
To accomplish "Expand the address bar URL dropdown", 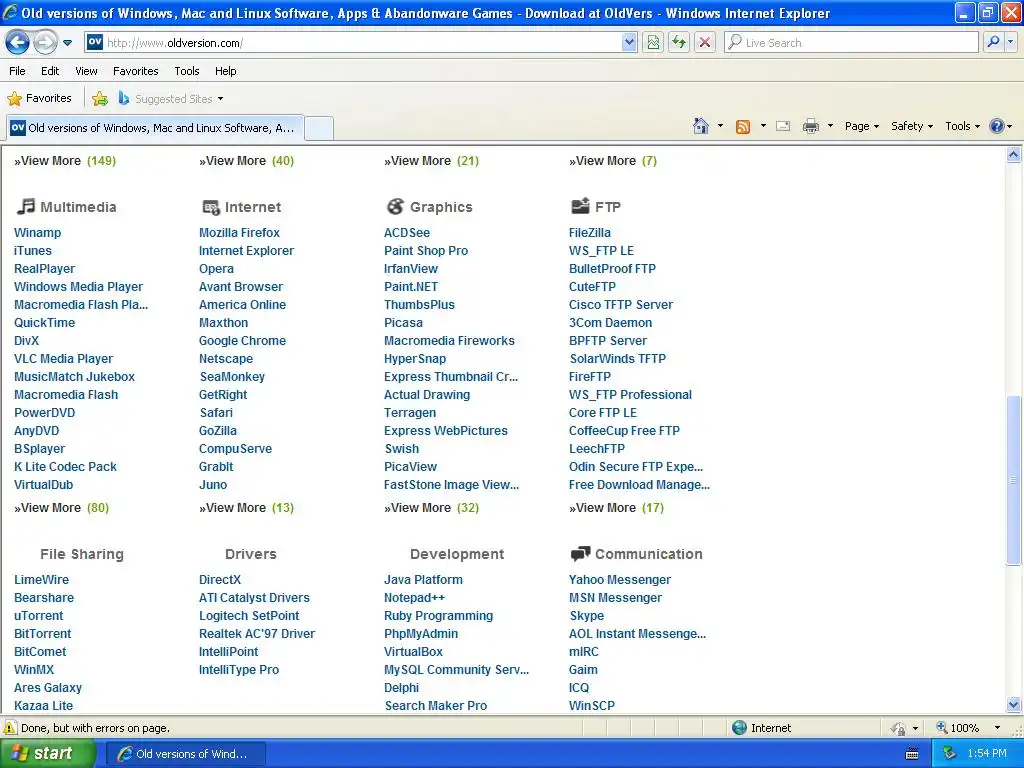I will click(629, 42).
